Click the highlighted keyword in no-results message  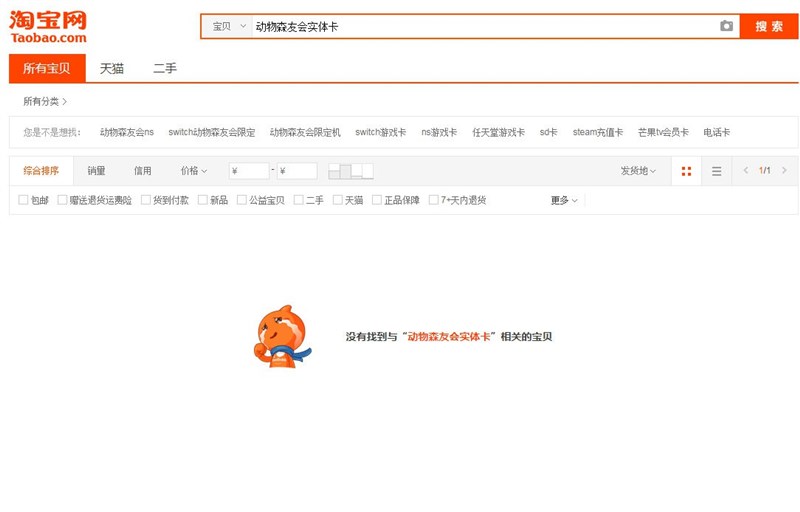449,337
